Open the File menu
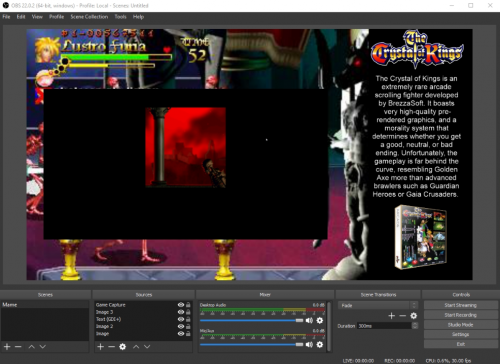This screenshot has width=500, height=364. point(6,17)
